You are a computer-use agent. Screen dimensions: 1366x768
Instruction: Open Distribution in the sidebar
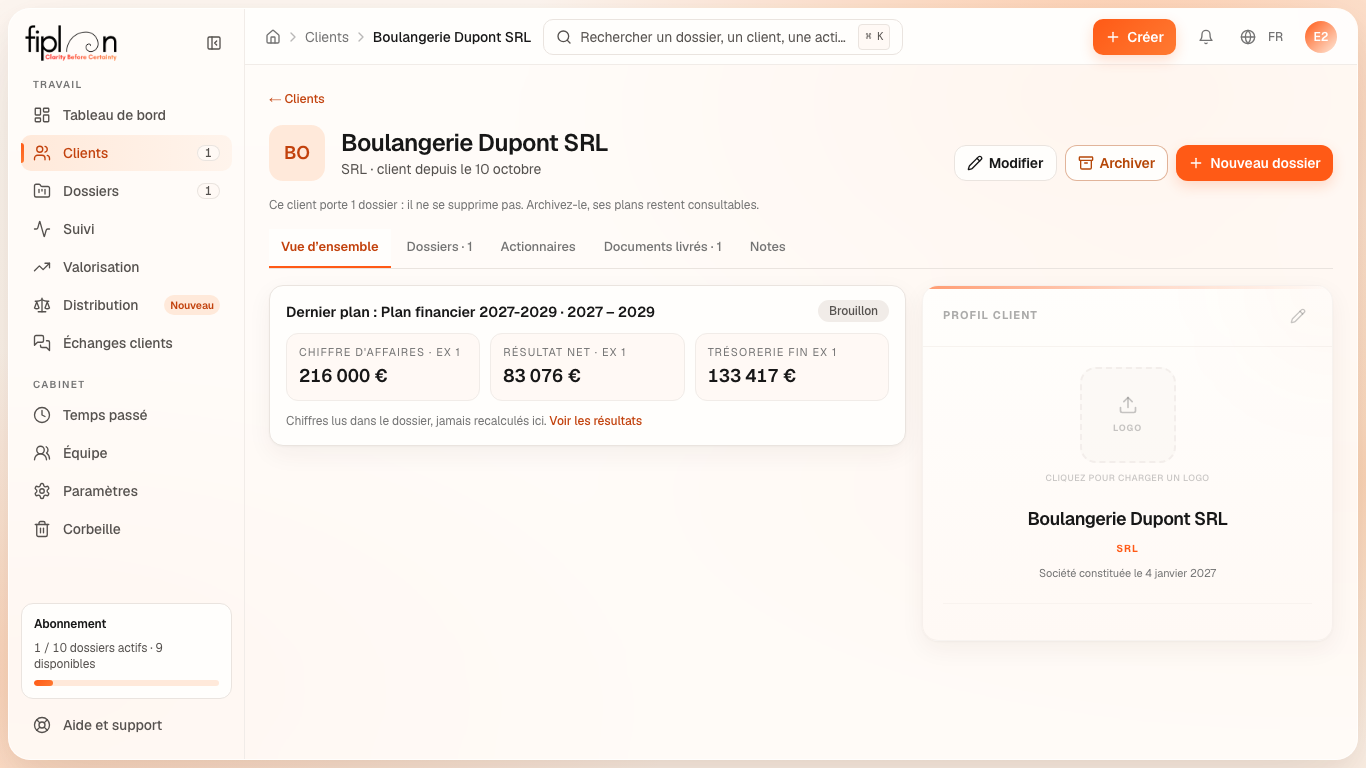126,305
